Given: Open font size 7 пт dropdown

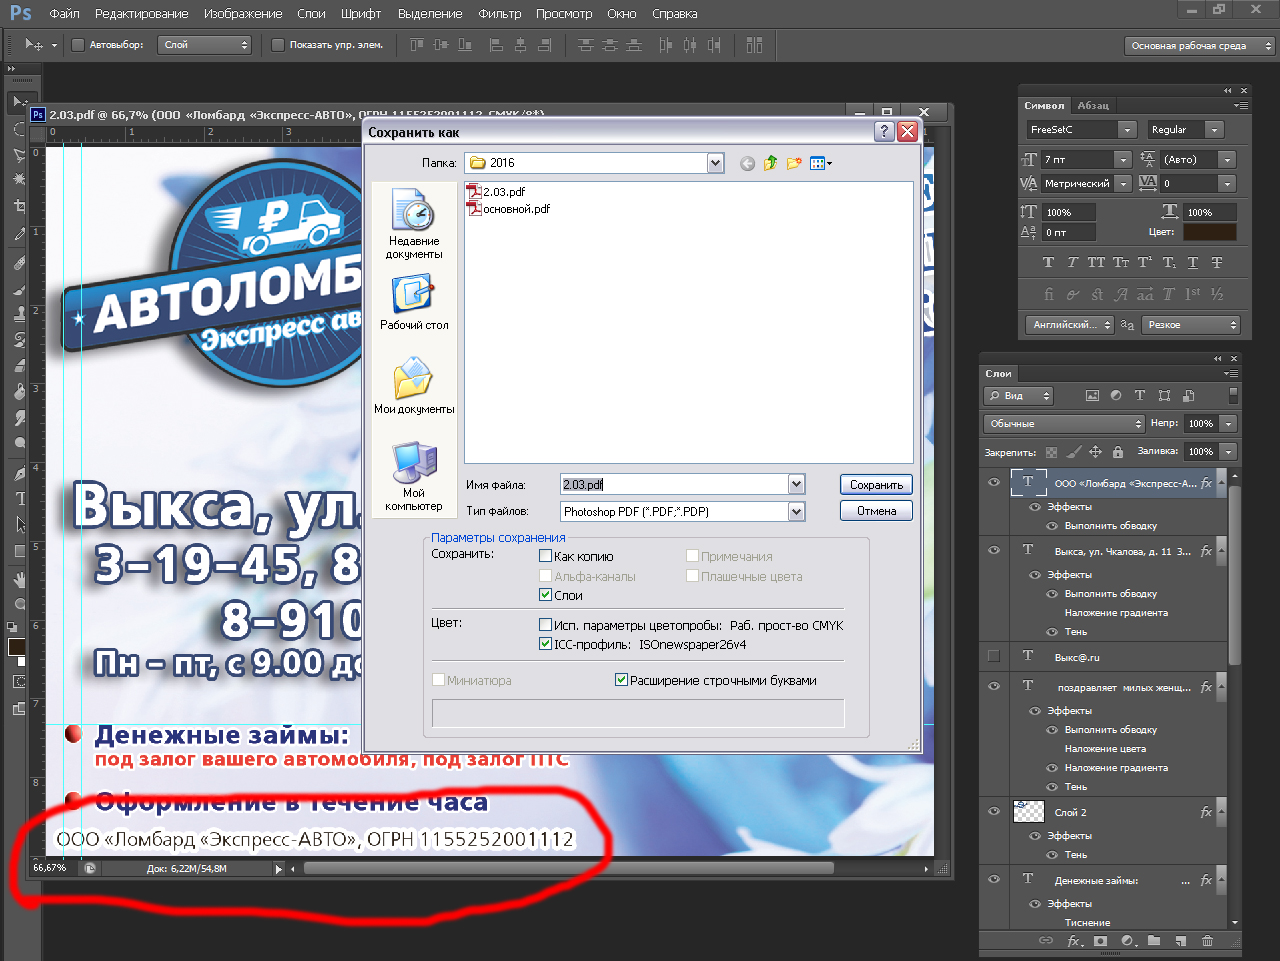Looking at the screenshot, I should point(1123,159).
